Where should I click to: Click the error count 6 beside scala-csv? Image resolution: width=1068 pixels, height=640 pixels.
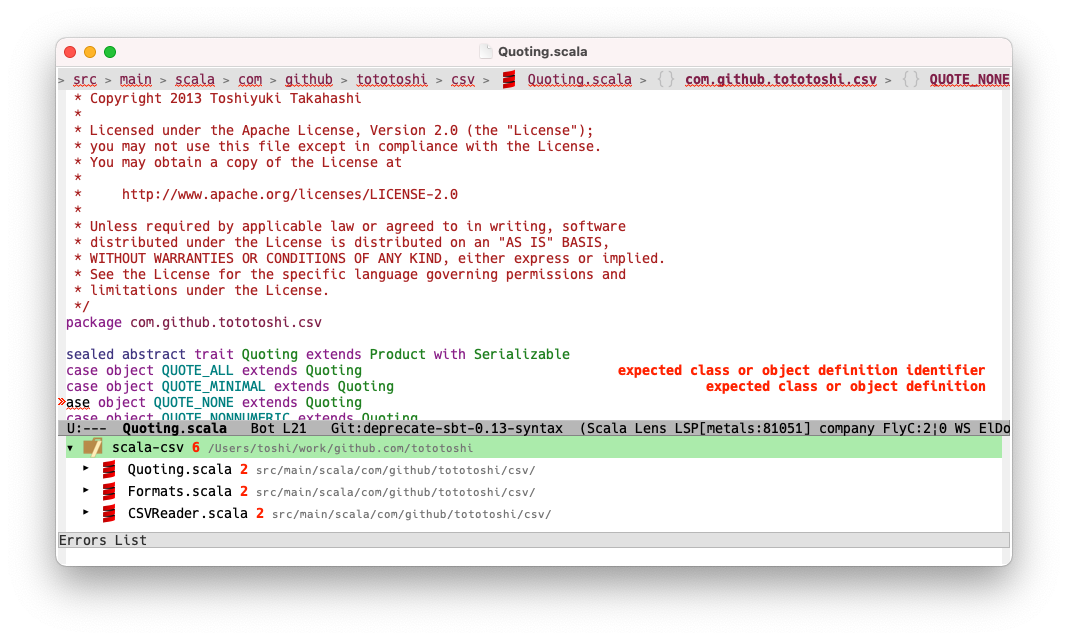(196, 447)
